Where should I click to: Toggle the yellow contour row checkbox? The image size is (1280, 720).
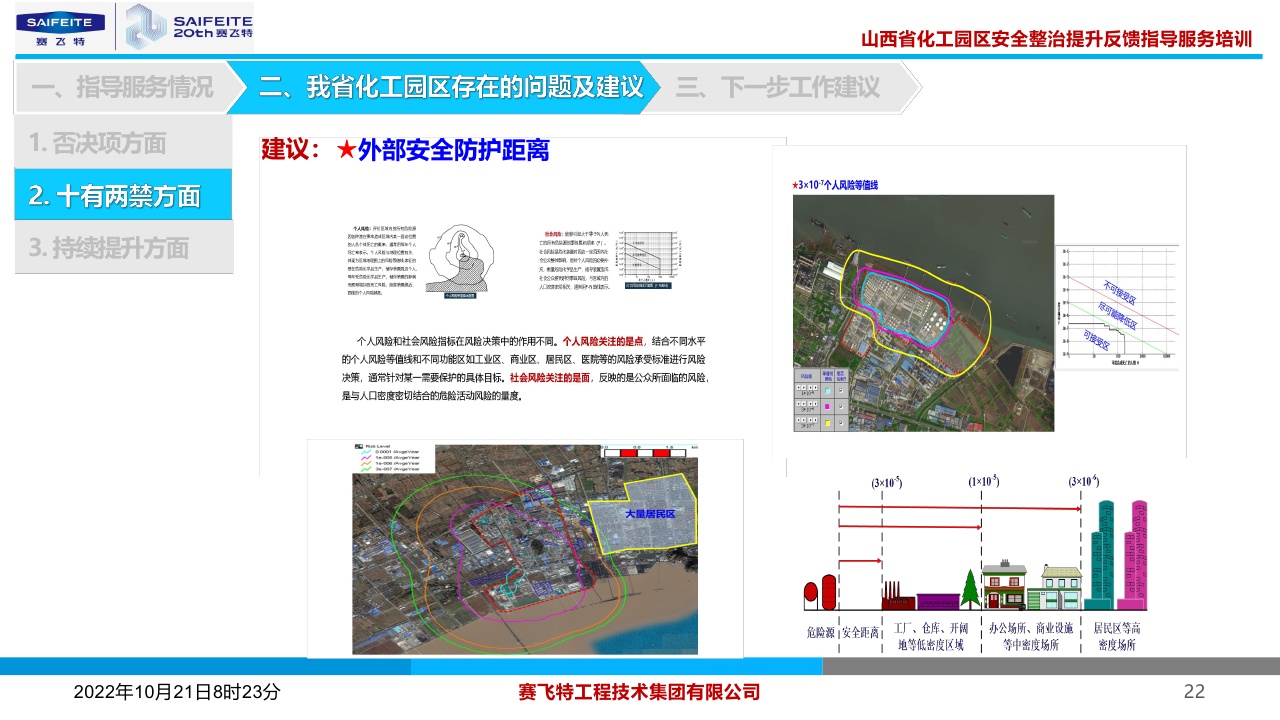click(x=841, y=424)
